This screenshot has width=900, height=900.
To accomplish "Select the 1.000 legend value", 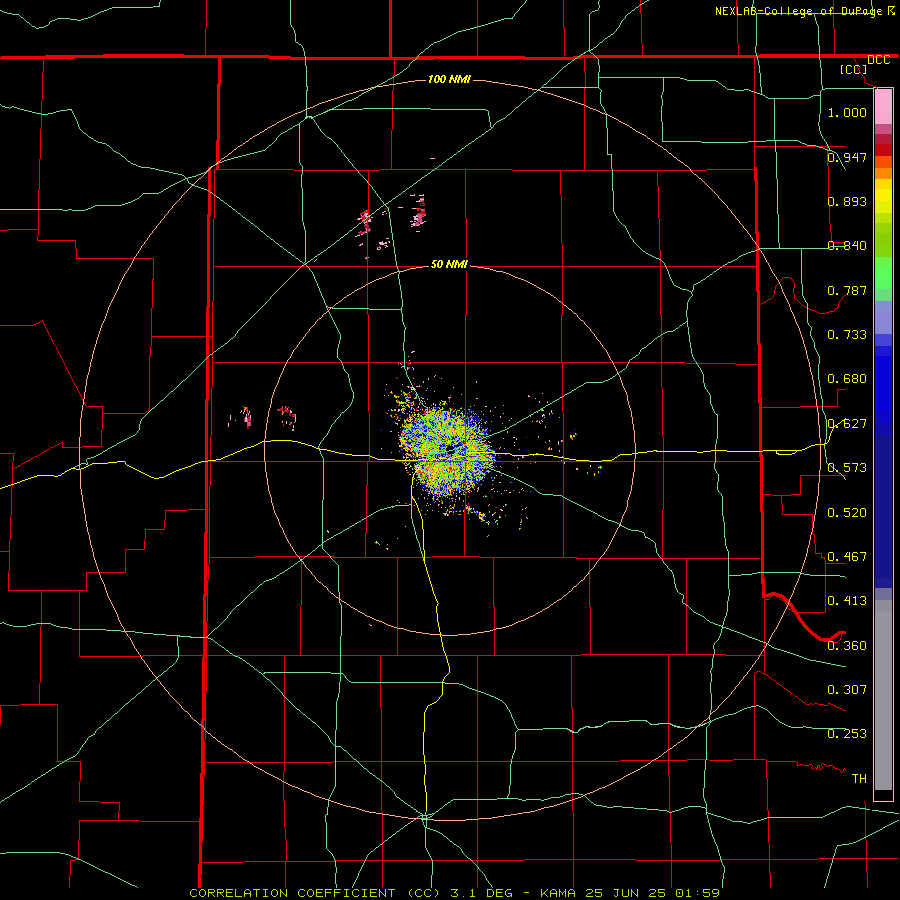I will [847, 112].
